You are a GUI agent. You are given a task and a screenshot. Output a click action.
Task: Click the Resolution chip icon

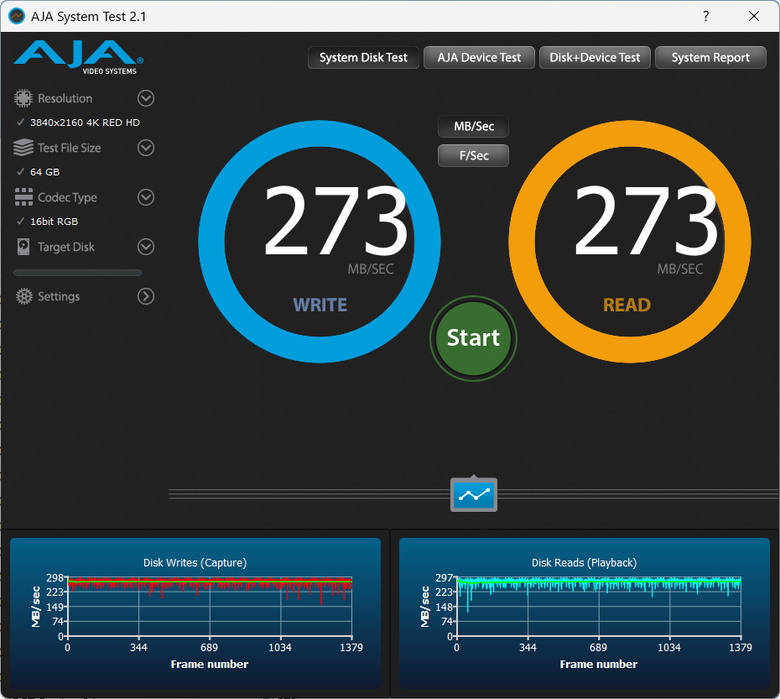23,98
